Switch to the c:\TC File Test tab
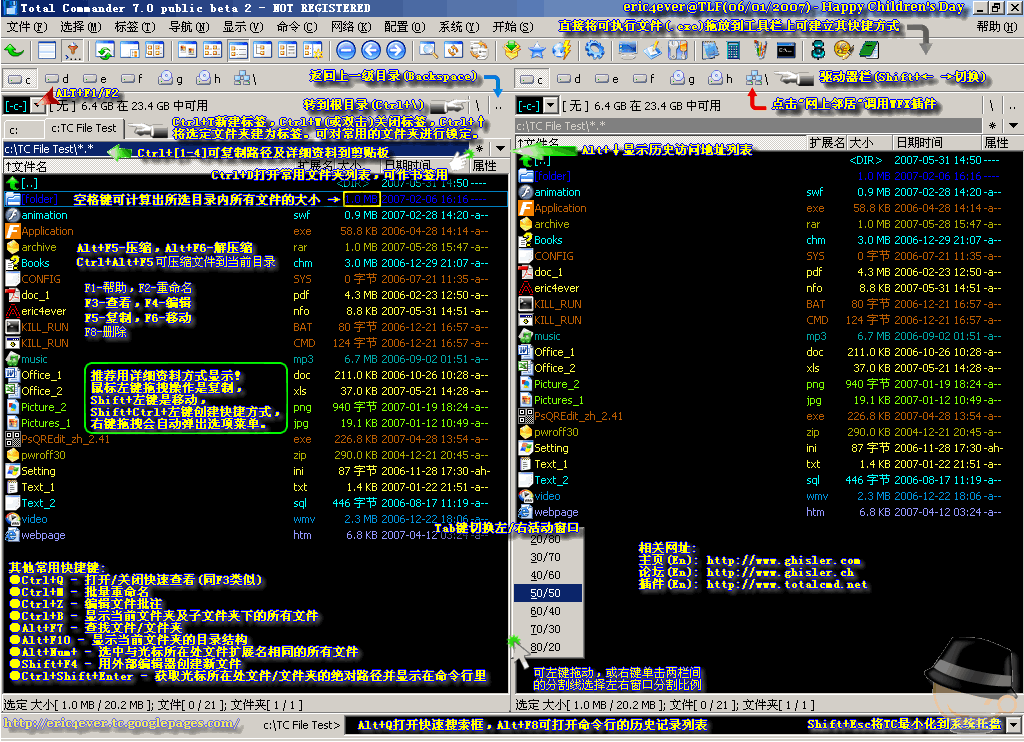 click(83, 128)
